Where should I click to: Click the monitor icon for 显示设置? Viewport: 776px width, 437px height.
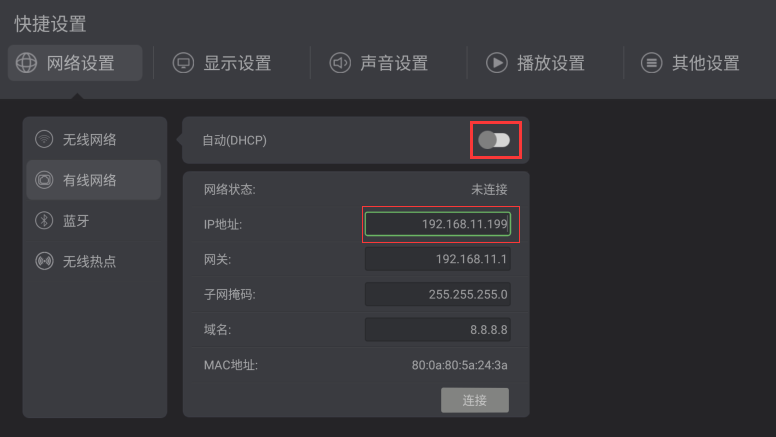point(183,63)
